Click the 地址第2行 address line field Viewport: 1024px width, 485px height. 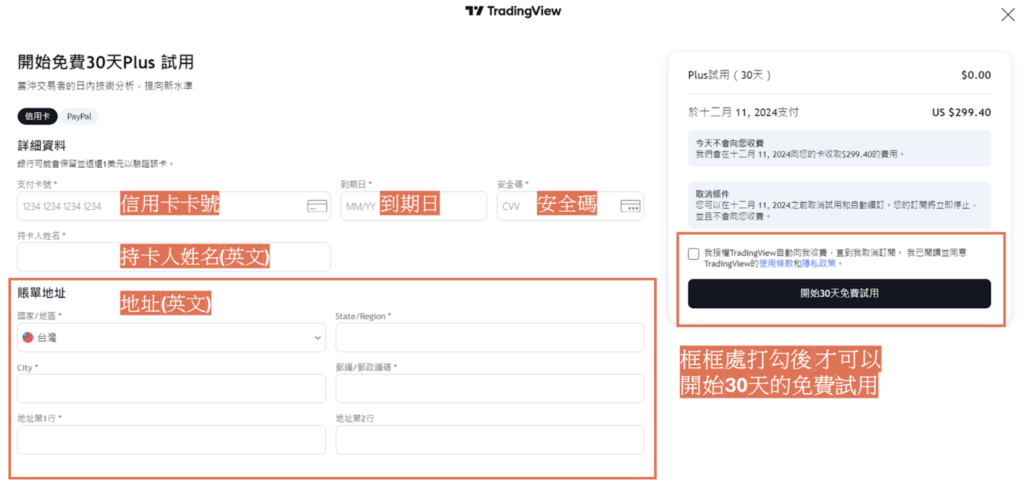(490, 440)
